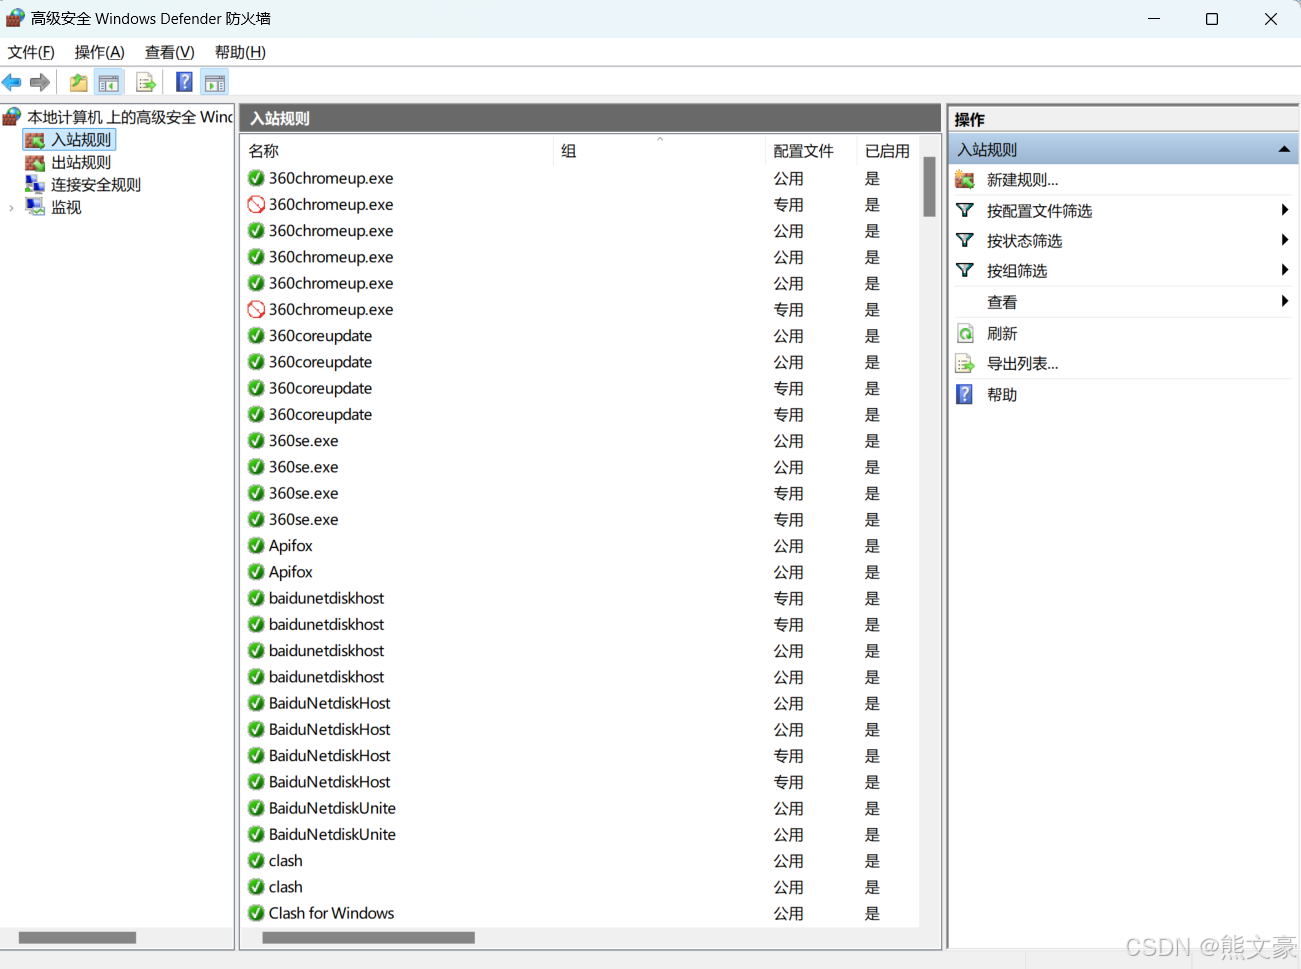This screenshot has width=1301, height=969.
Task: Click the Export List toolbar icon
Action: point(146,83)
